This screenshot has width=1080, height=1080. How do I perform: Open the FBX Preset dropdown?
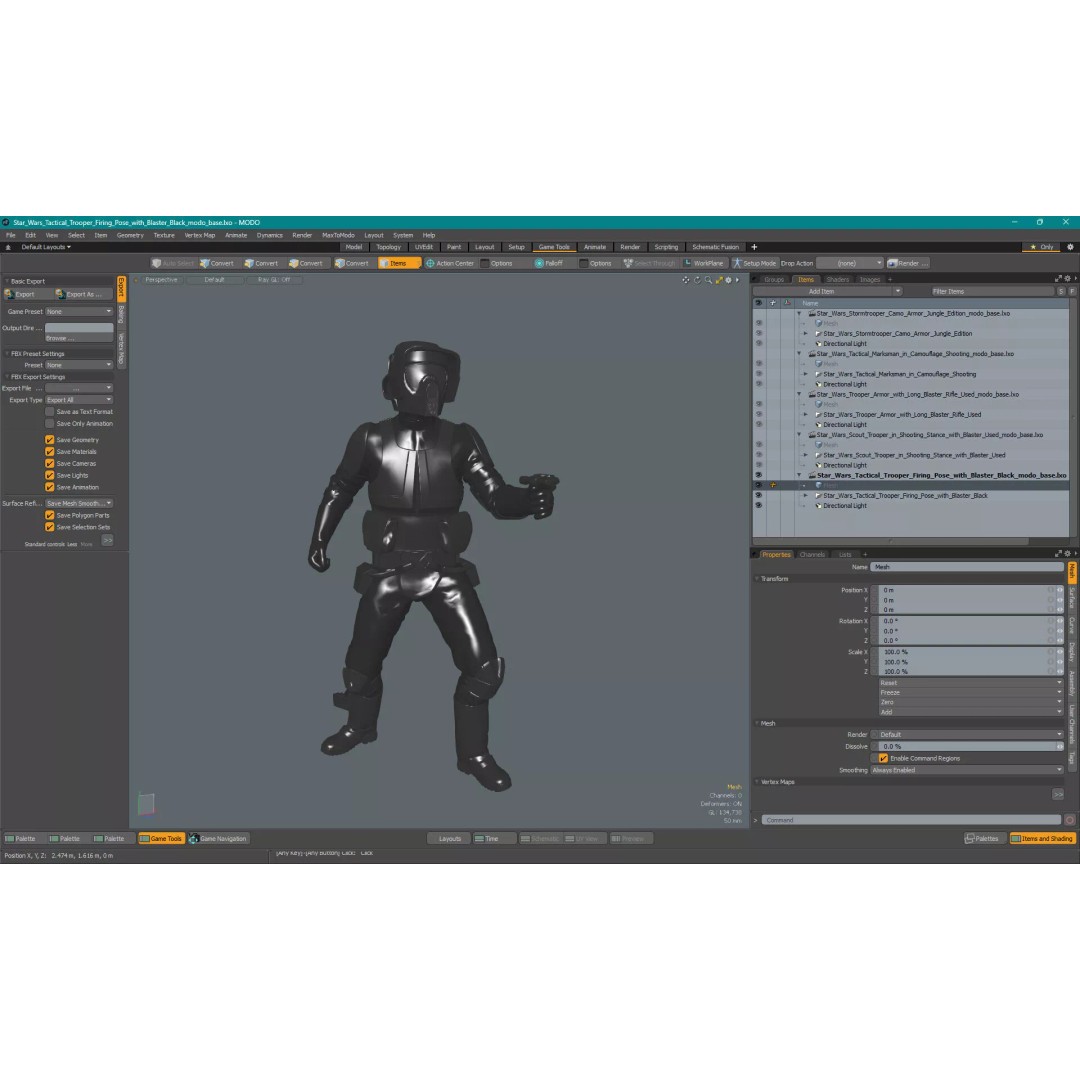[x=79, y=365]
